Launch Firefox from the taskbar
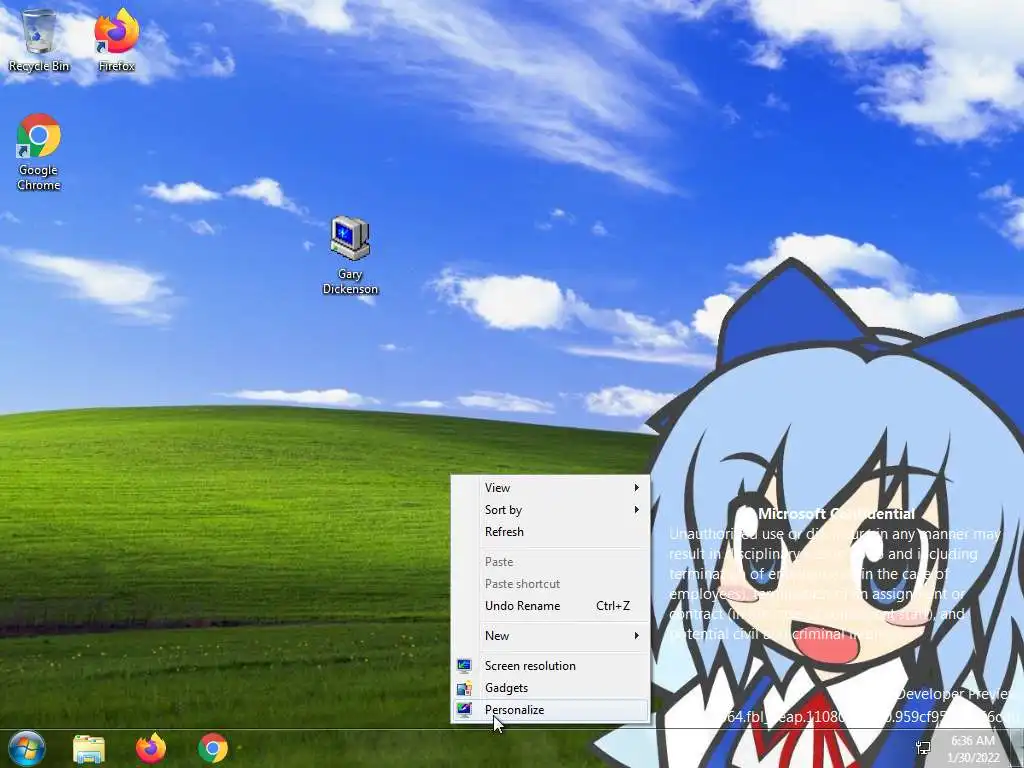Viewport: 1024px width, 768px height. [x=151, y=748]
